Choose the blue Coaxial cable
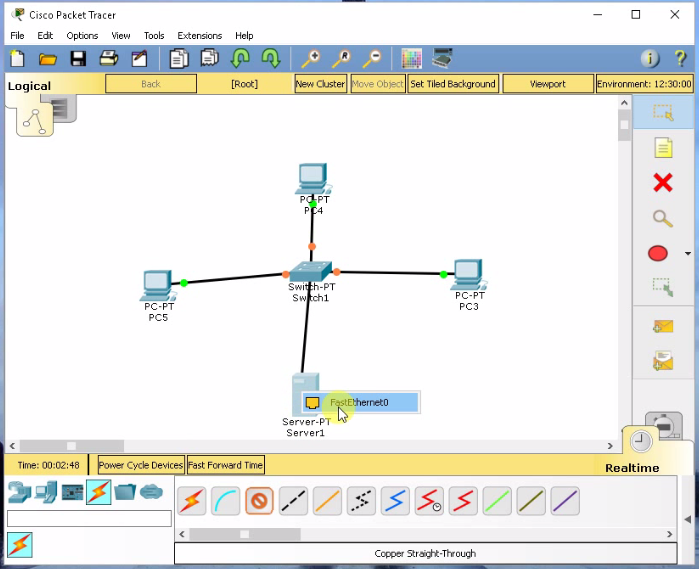 [395, 501]
